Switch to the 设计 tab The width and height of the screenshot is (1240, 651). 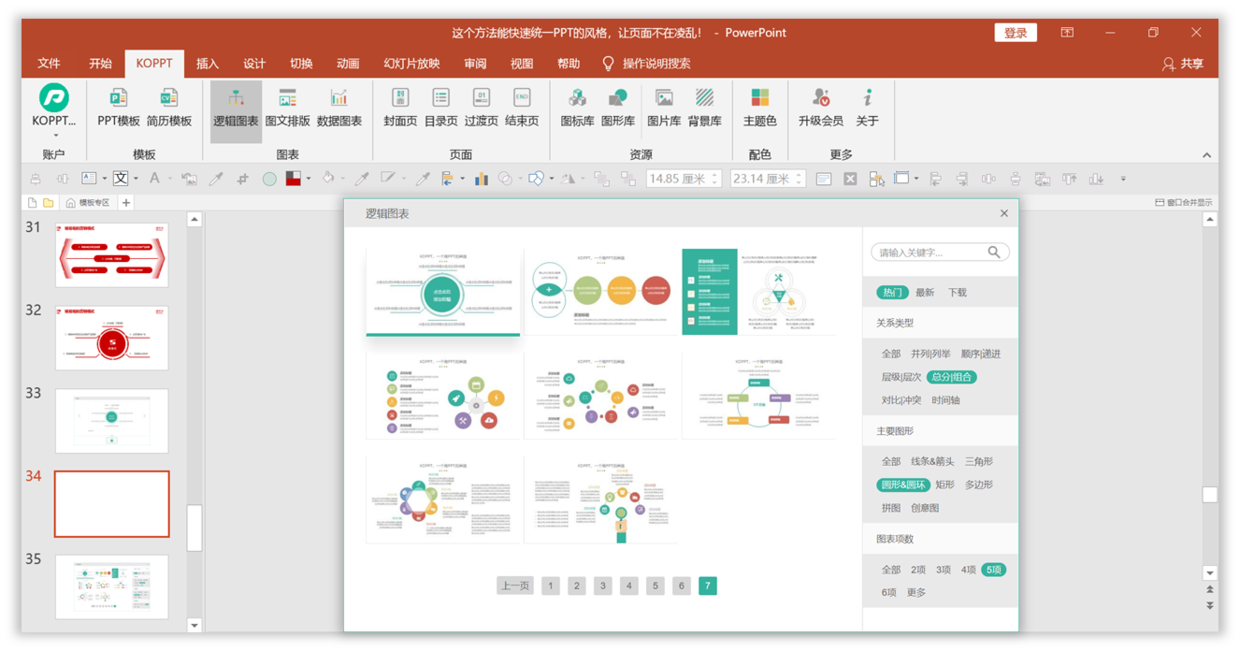[254, 63]
